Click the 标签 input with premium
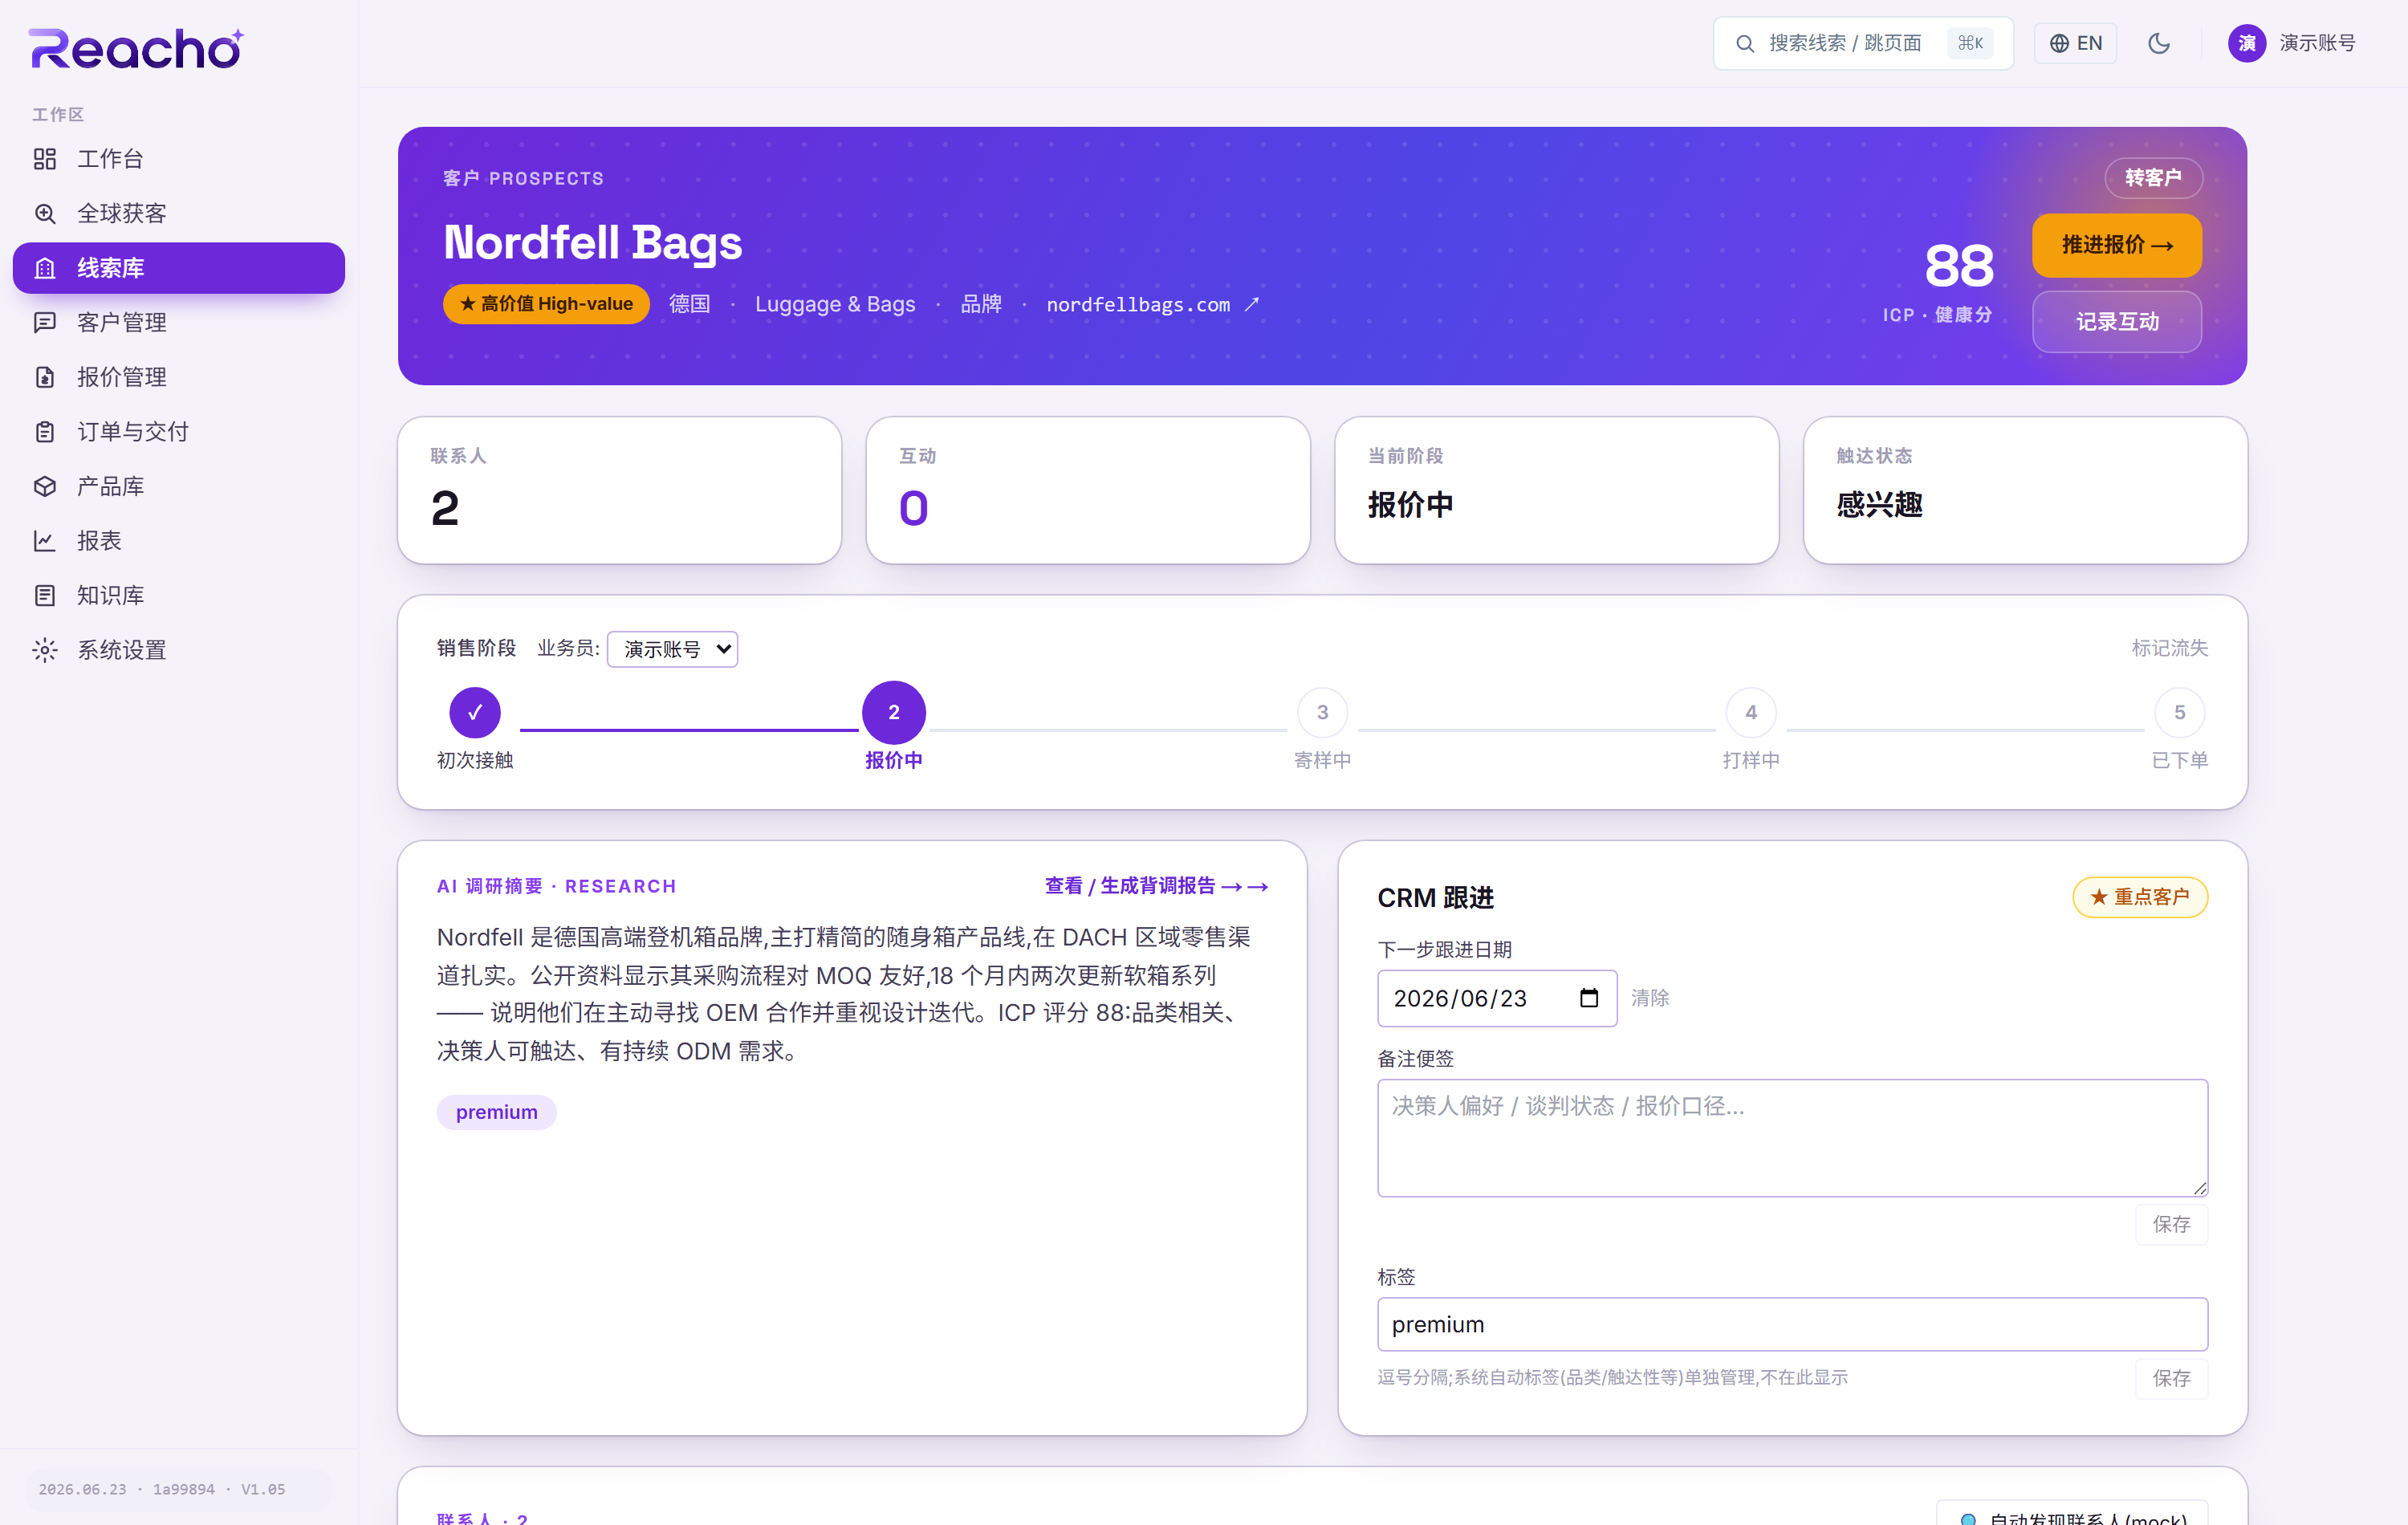Image resolution: width=2408 pixels, height=1525 pixels. coord(1792,1325)
